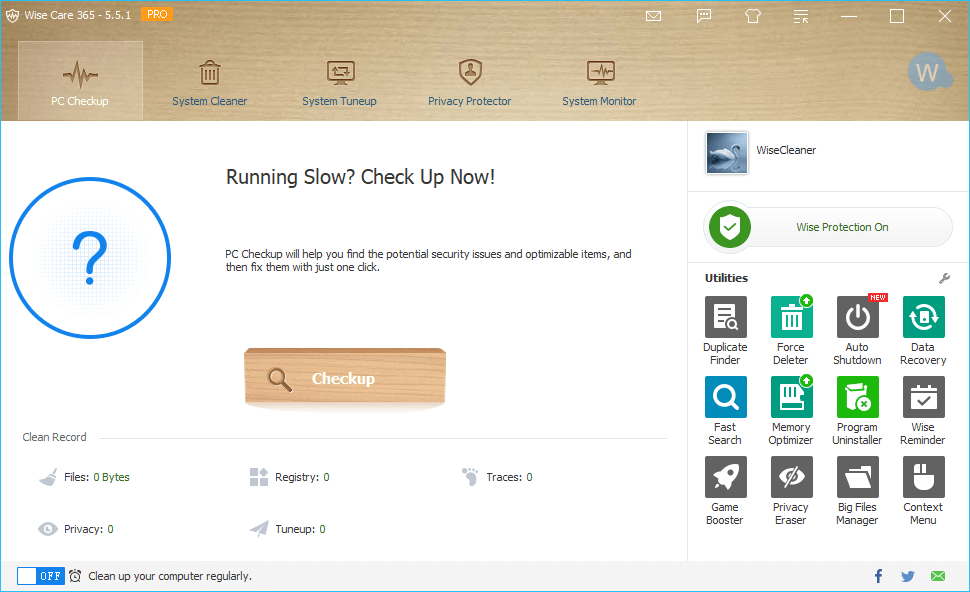
Task: Open the skin (shirt) icon
Action: 753,16
